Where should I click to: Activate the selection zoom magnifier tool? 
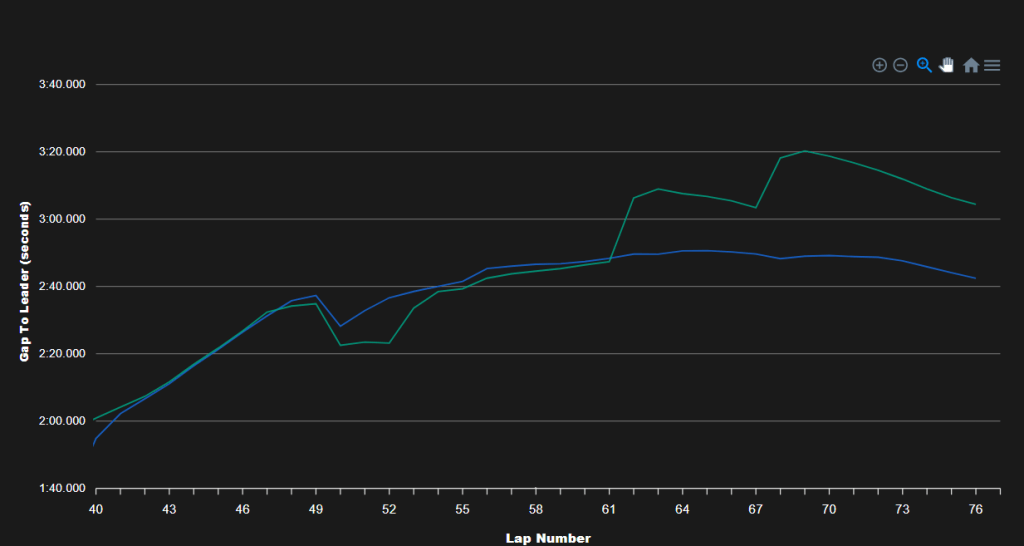click(x=924, y=65)
